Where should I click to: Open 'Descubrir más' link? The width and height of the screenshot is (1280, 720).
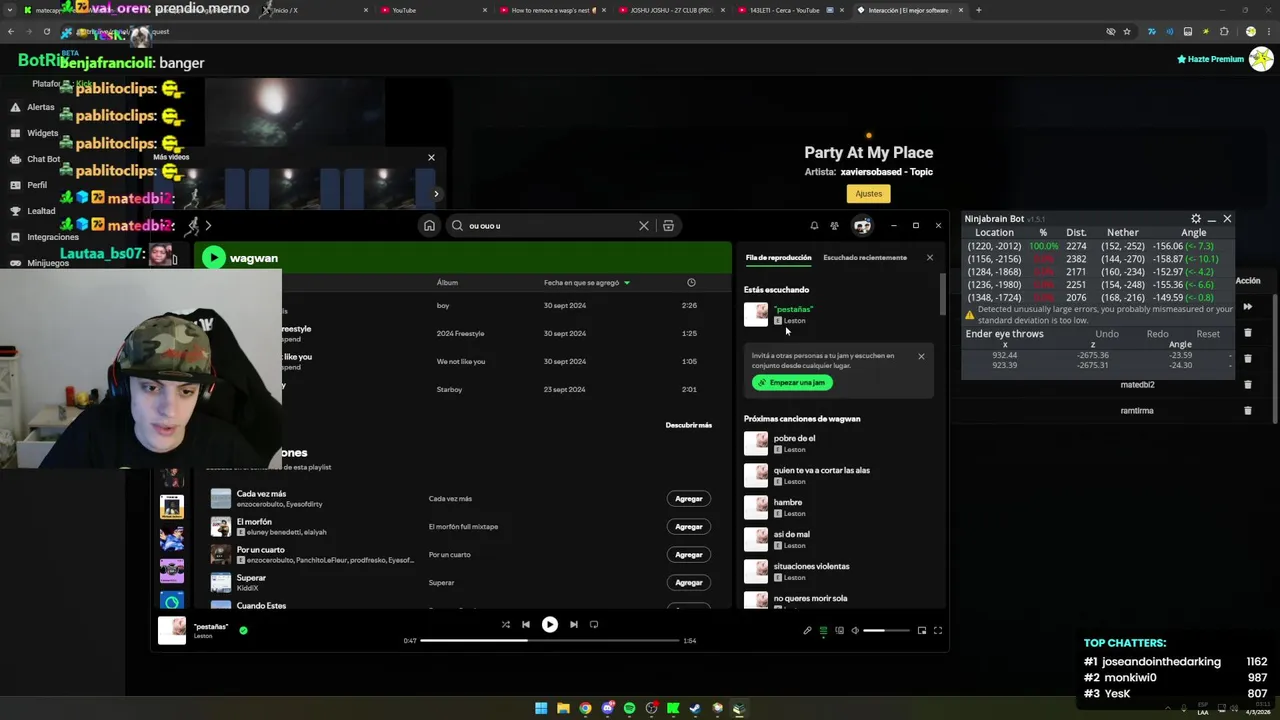[689, 425]
